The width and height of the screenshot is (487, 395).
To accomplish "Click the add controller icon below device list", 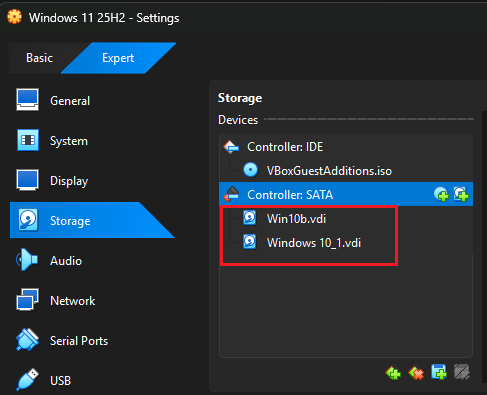I will coord(393,373).
